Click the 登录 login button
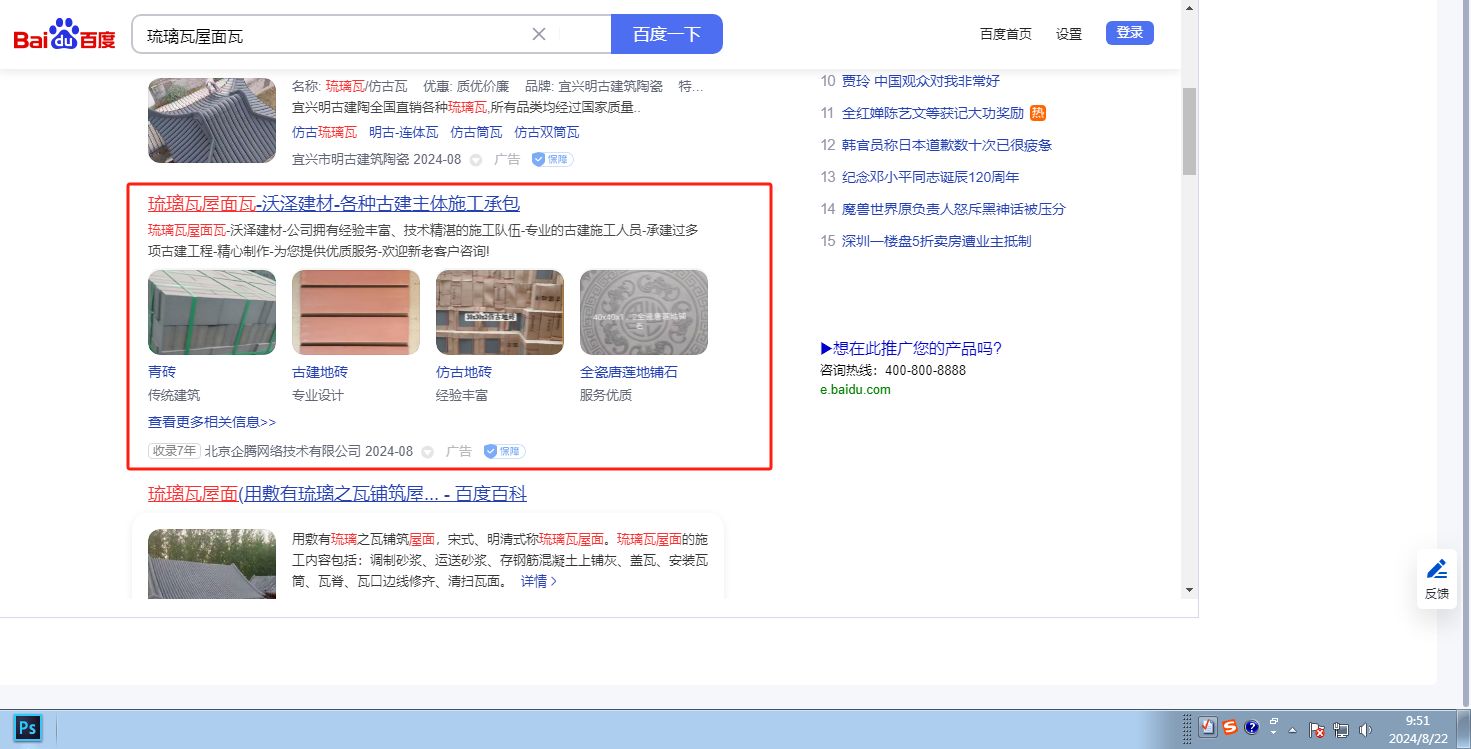This screenshot has width=1471, height=749. (x=1130, y=33)
